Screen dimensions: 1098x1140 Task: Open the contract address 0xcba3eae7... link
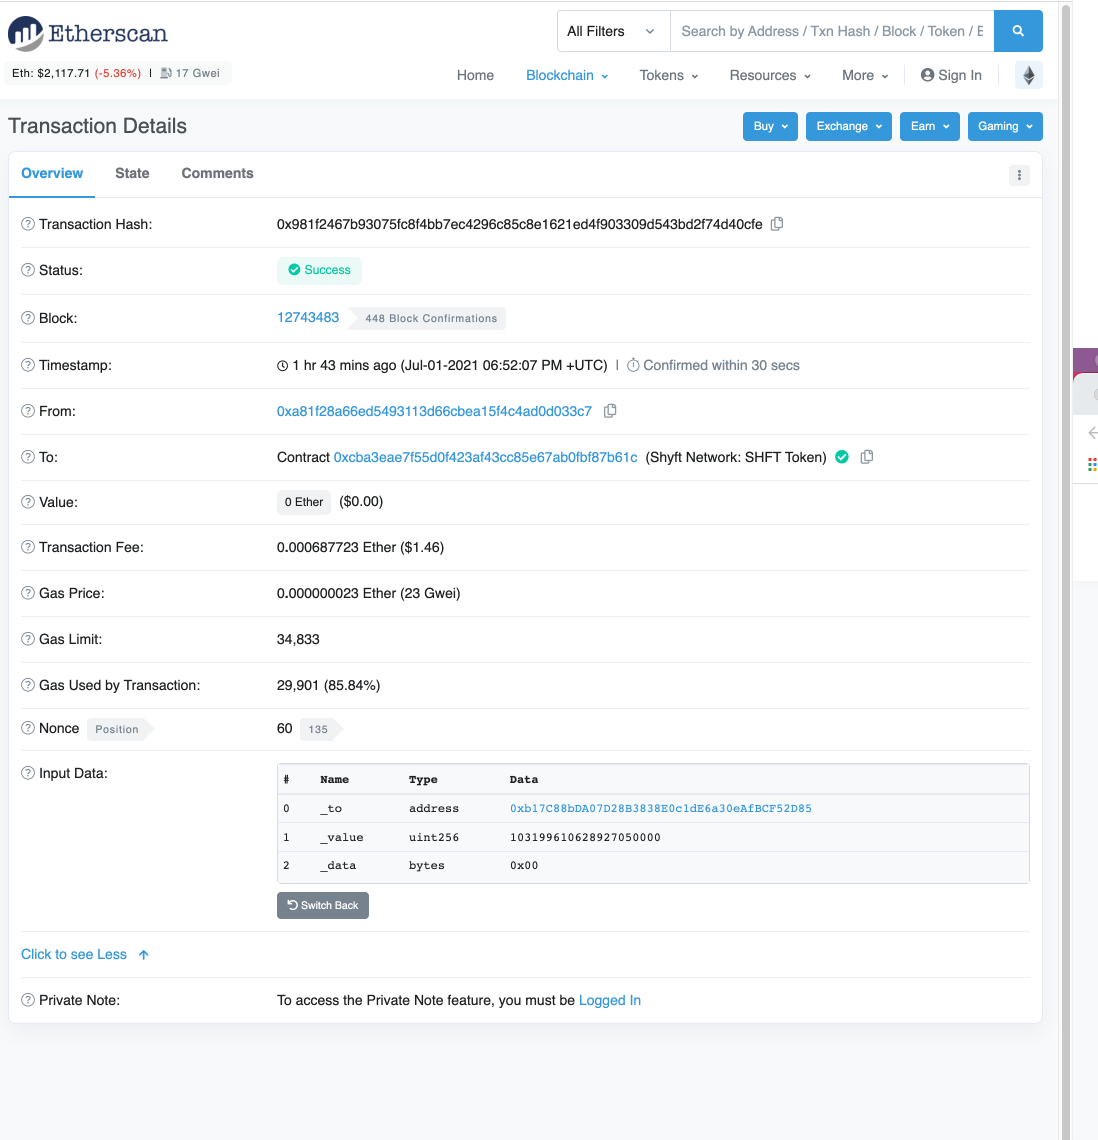coord(486,457)
